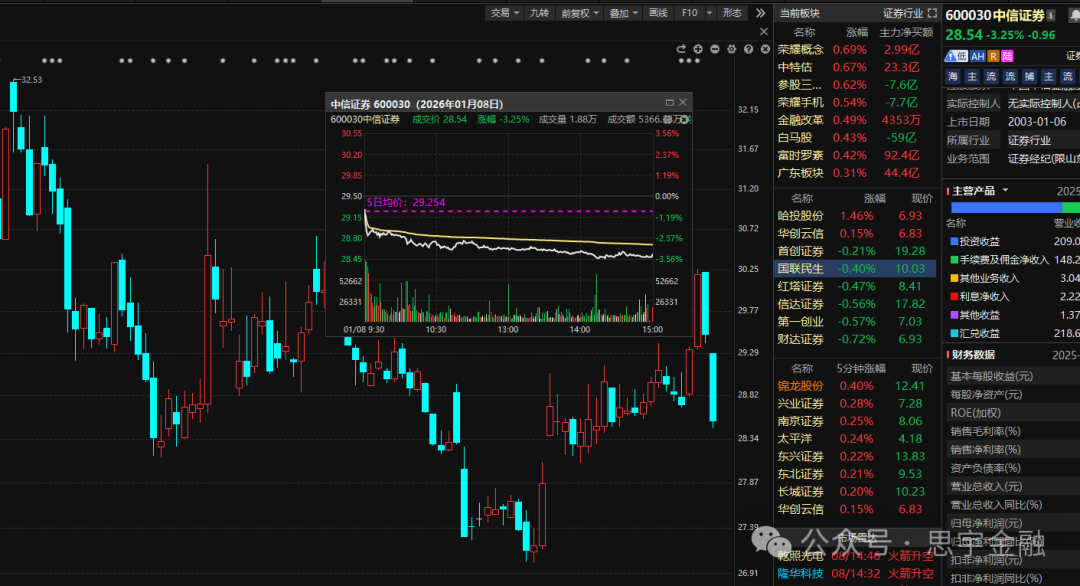Maximize the 中信证券 intraday popup window
1080x586 pixels.
669,102
